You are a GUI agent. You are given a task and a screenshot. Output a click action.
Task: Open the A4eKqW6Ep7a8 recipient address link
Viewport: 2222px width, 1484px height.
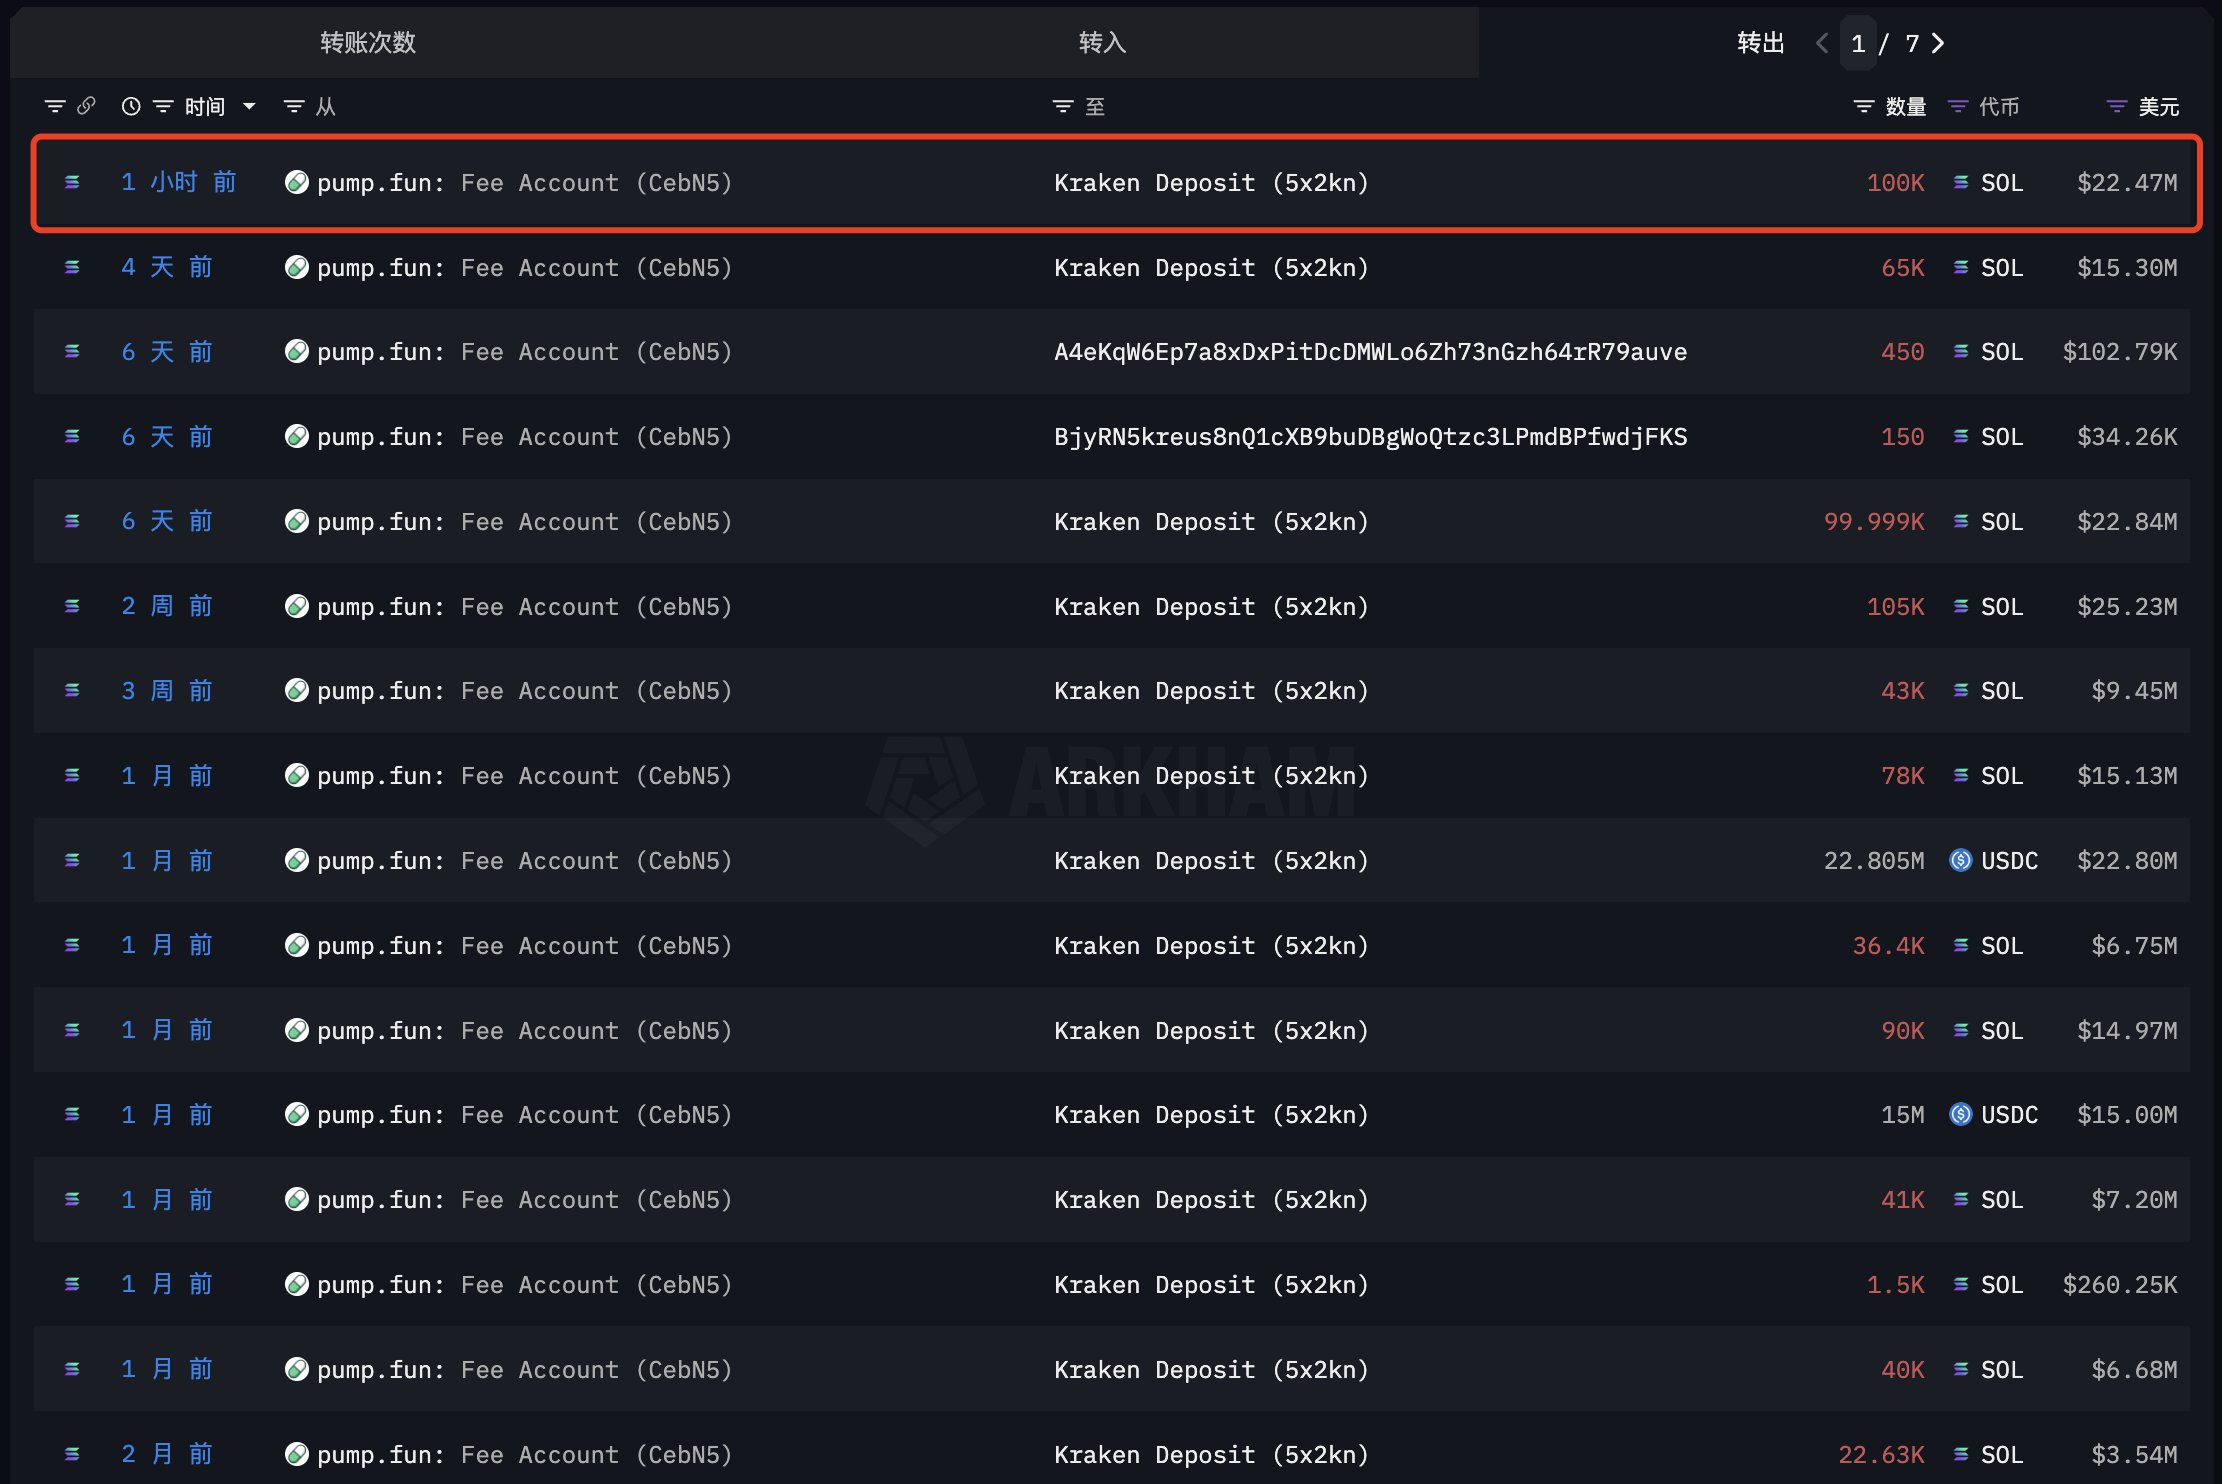pos(1370,352)
